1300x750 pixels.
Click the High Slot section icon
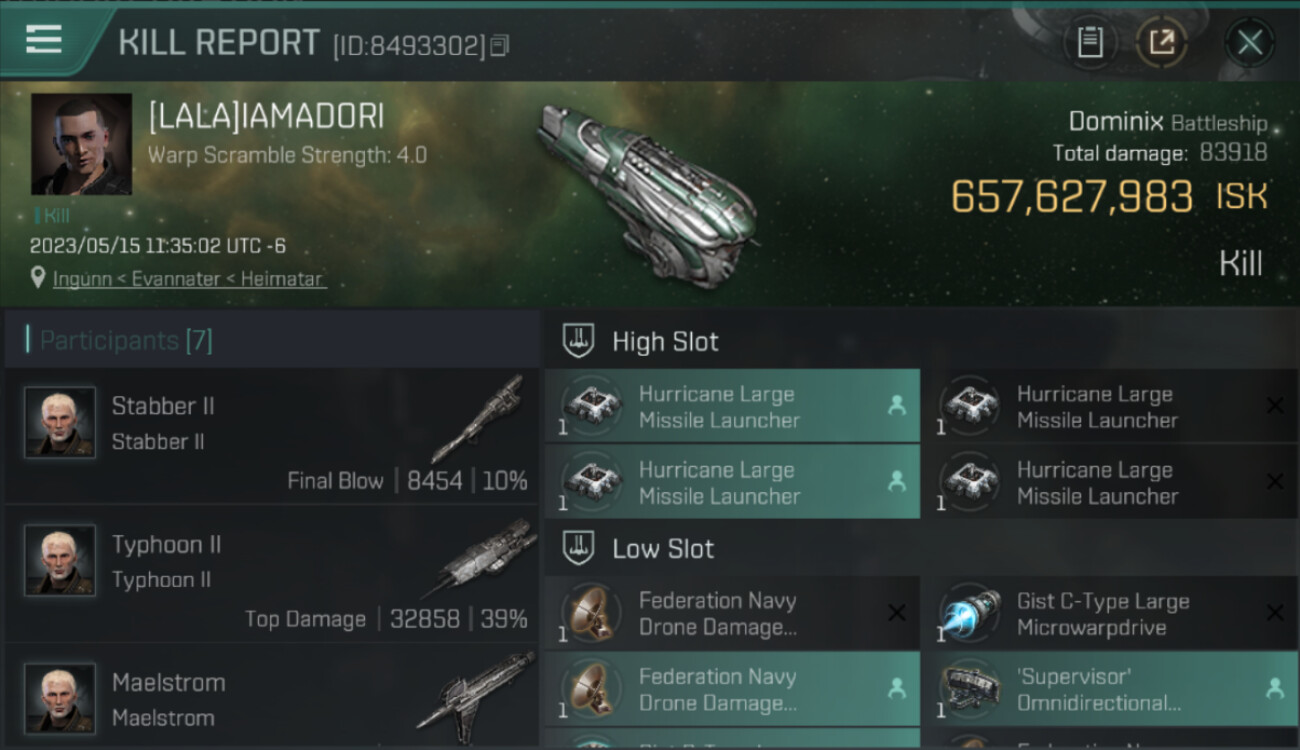coord(578,341)
